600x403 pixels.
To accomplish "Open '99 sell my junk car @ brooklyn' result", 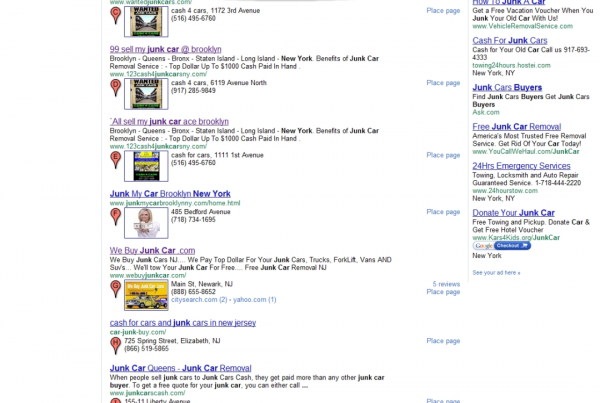I will tap(165, 49).
